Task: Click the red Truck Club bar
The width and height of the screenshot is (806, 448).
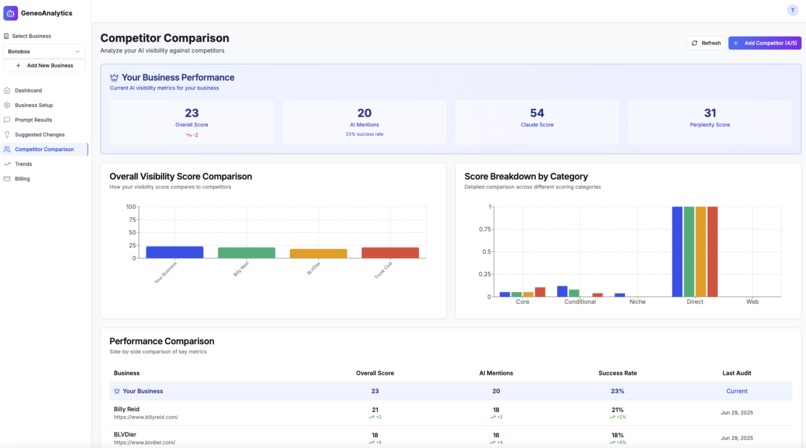Action: (x=390, y=253)
